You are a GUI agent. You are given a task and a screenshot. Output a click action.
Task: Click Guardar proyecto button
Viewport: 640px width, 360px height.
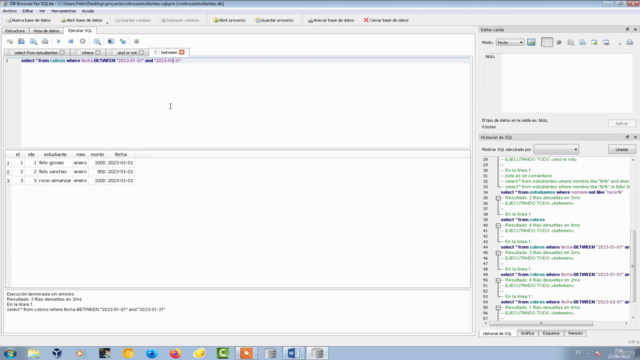click(274, 20)
